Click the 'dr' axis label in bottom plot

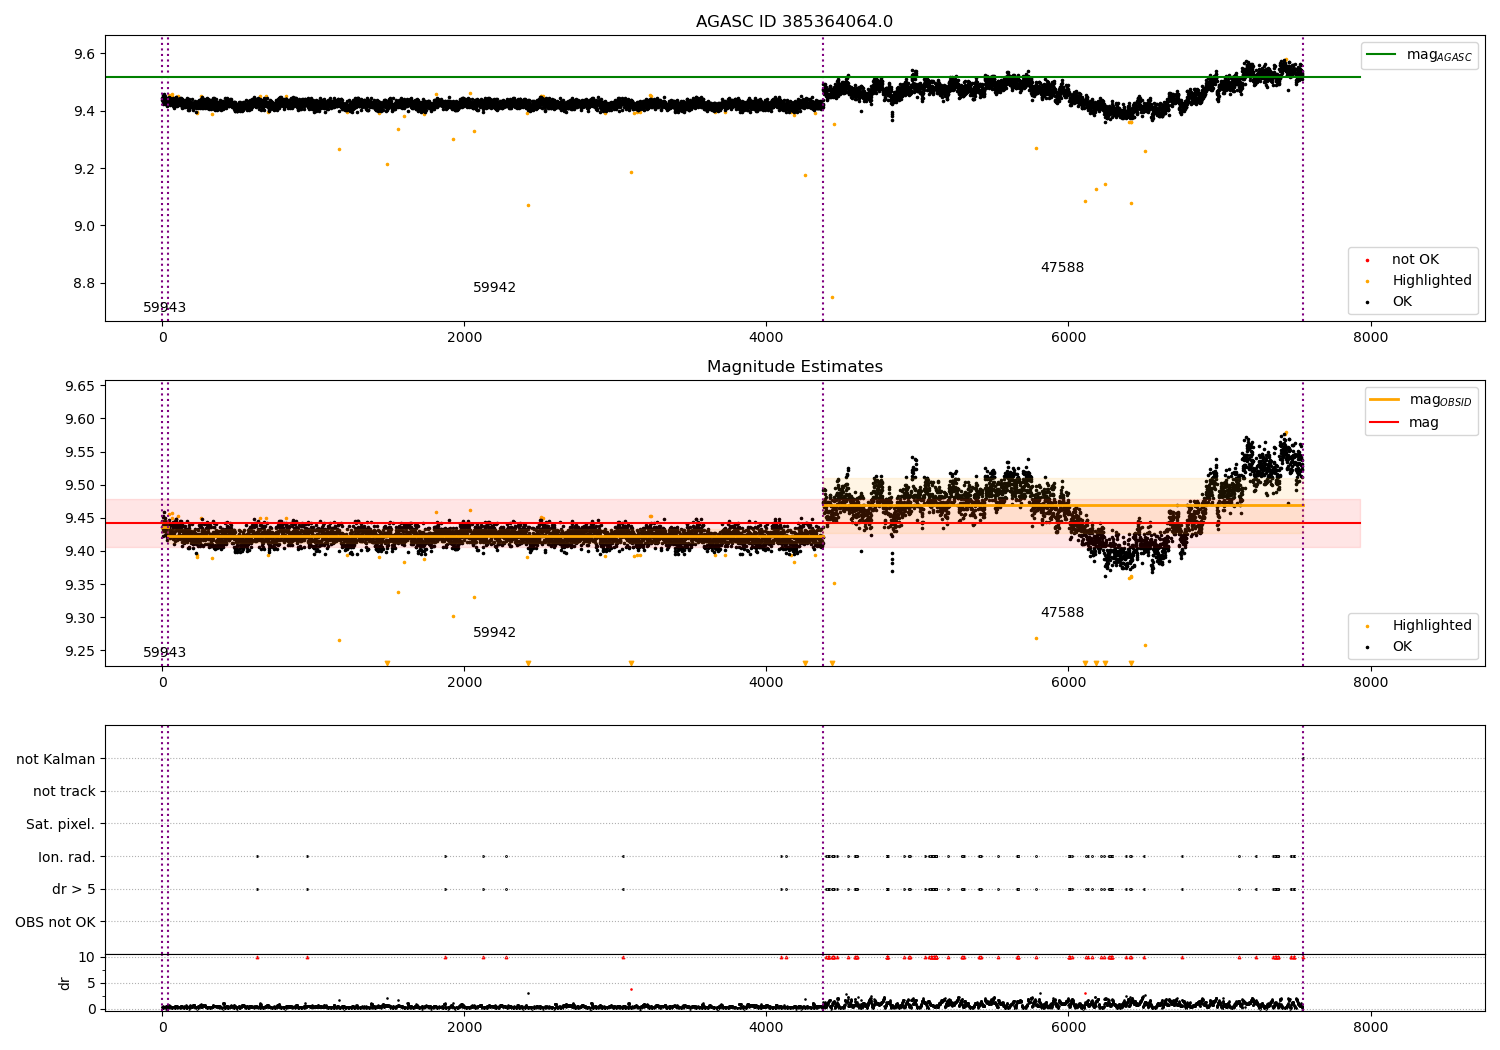tap(65, 983)
